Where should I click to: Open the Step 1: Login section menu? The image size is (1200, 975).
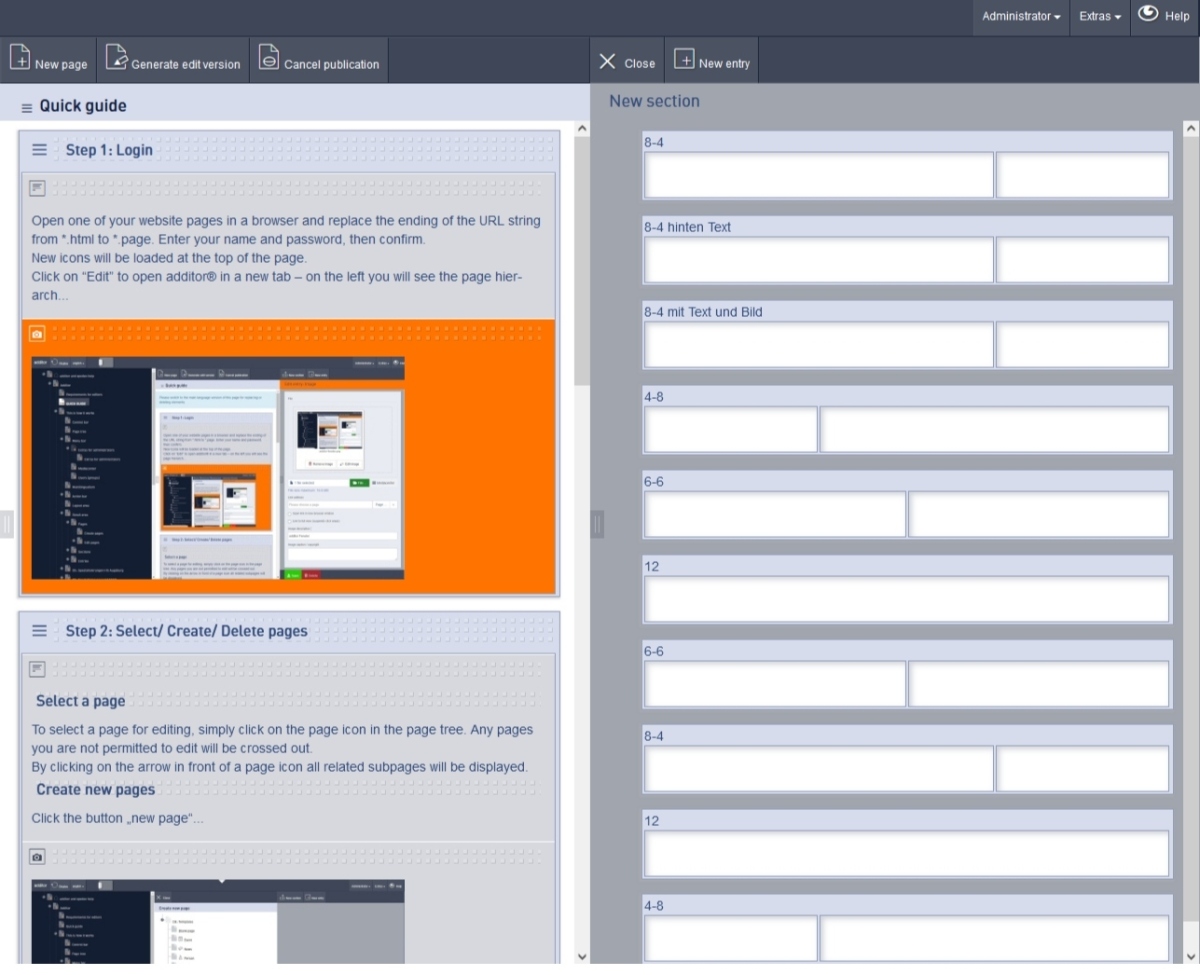pyautogui.click(x=40, y=150)
